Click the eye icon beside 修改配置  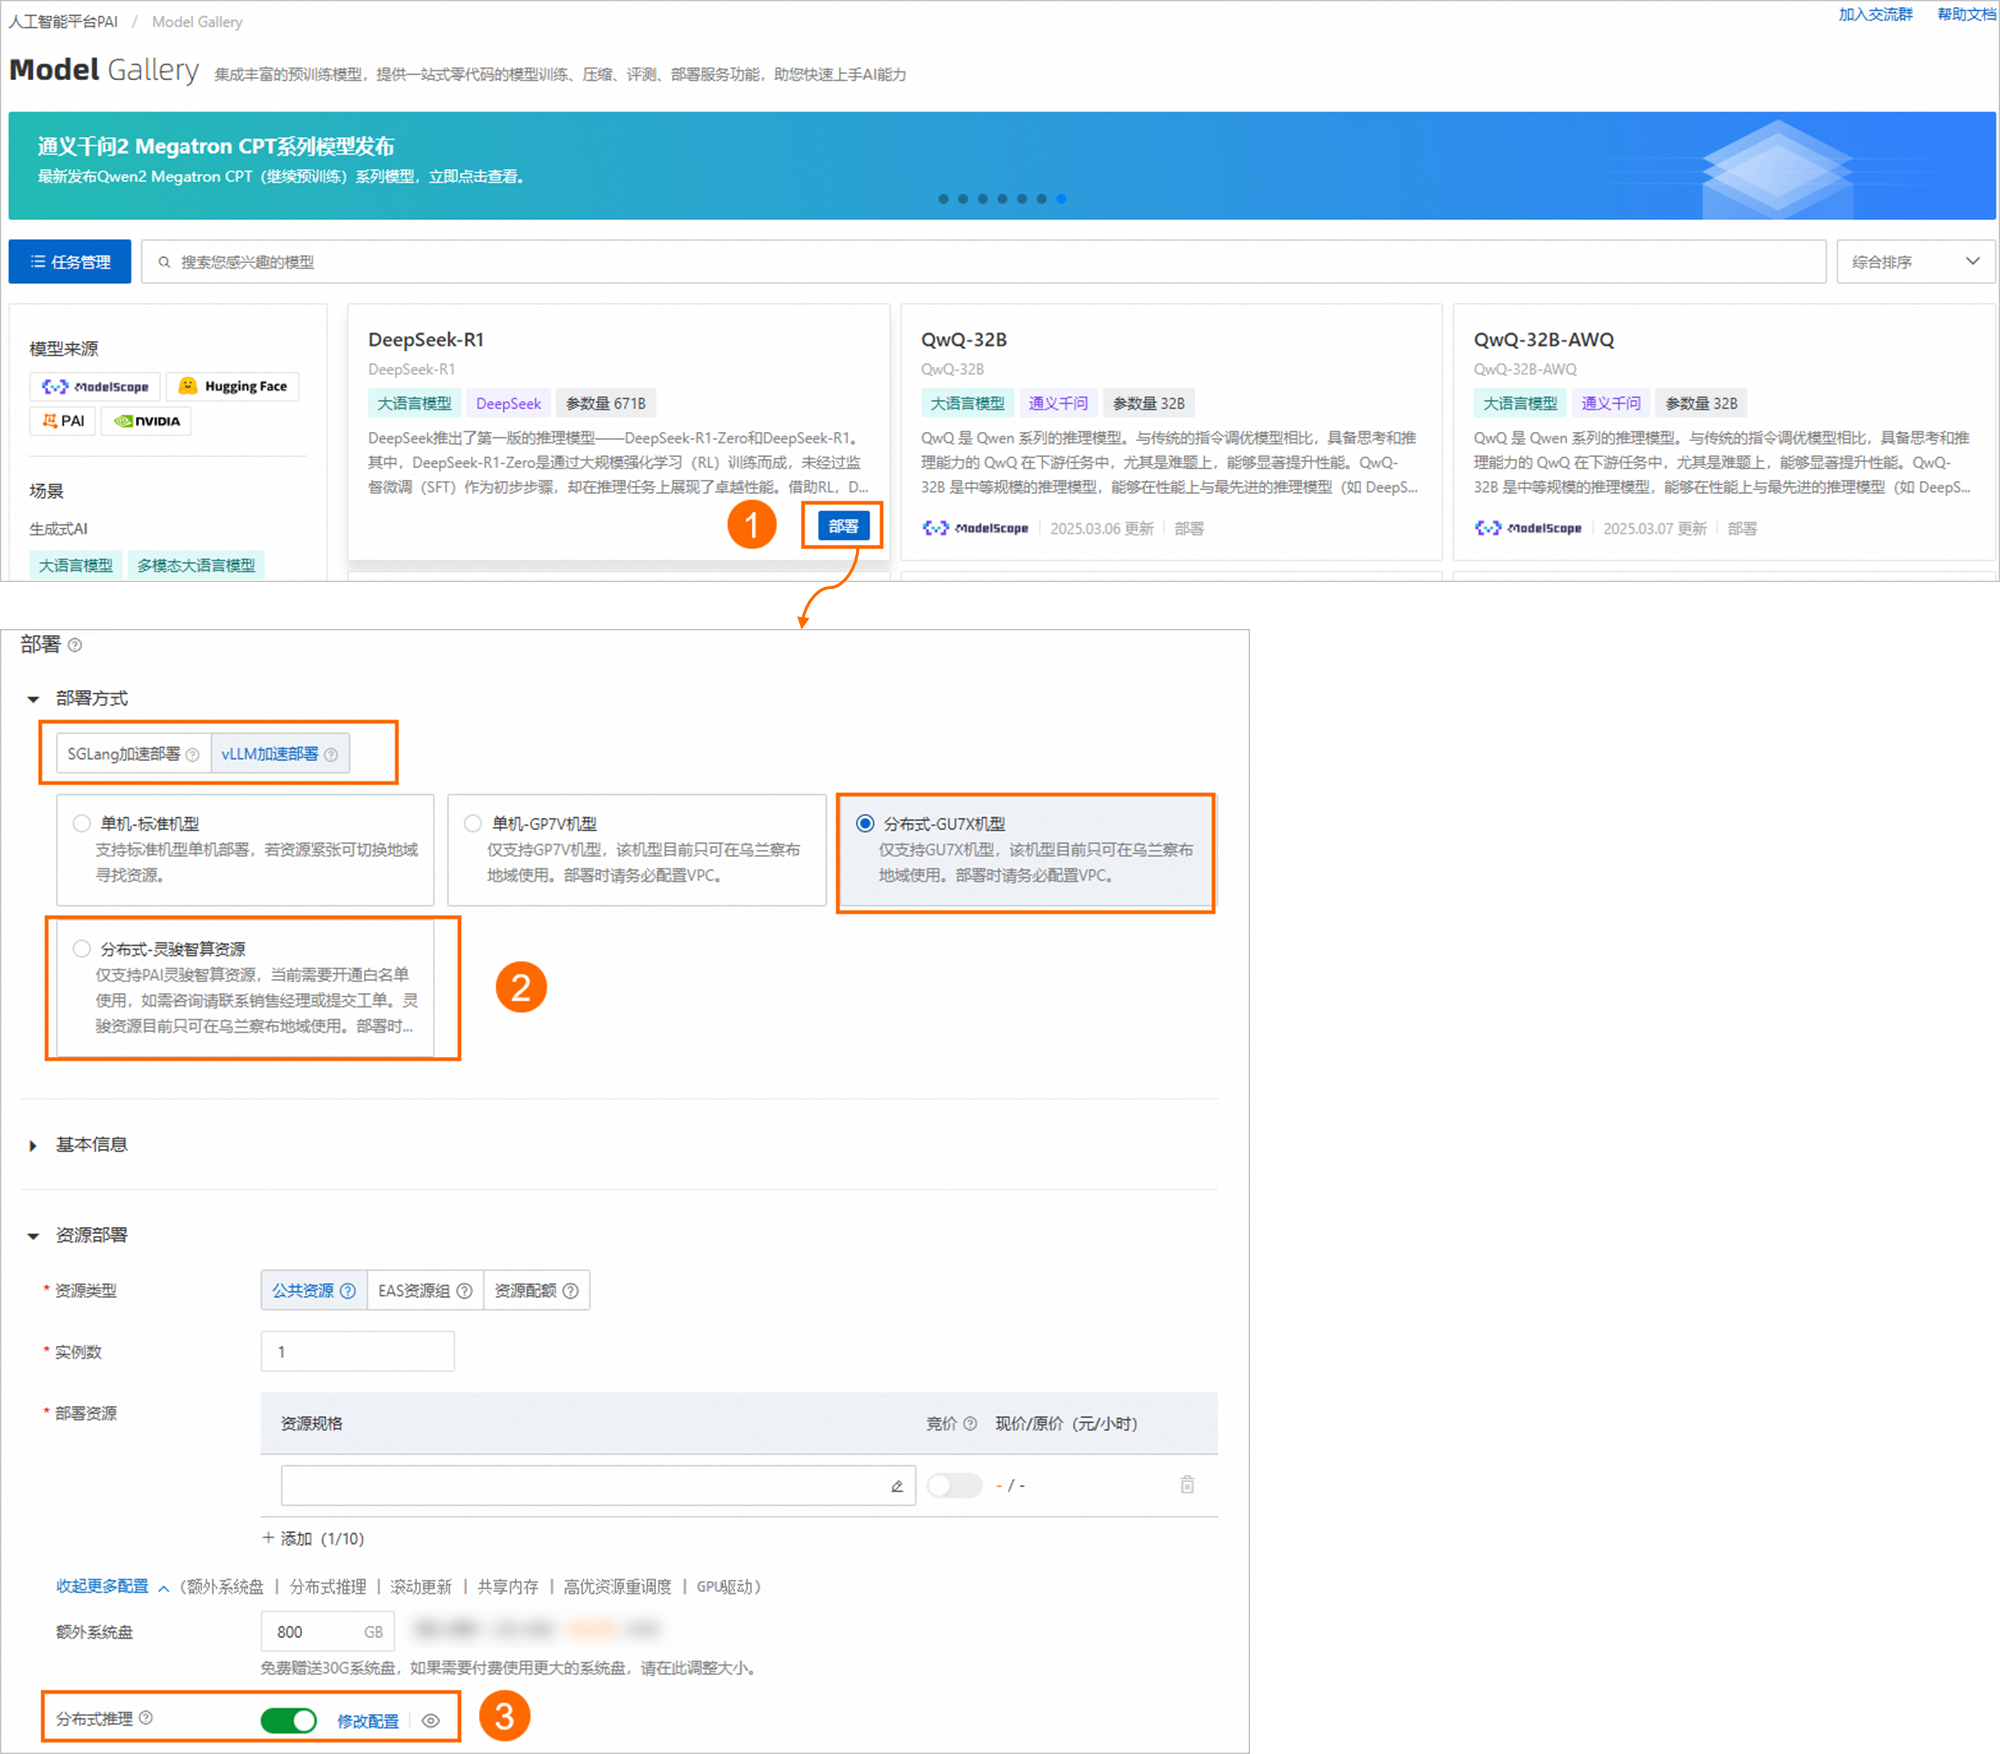coord(431,1721)
